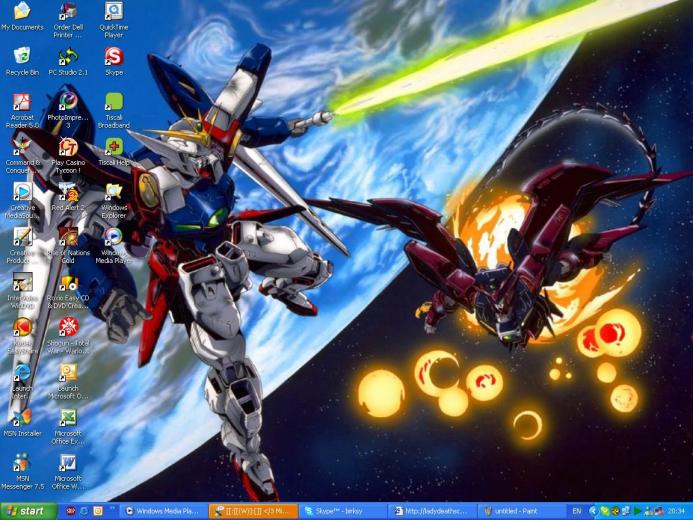Select the Creative MediaSource shortcut
Screen dimensions: 693x520
pos(22,201)
